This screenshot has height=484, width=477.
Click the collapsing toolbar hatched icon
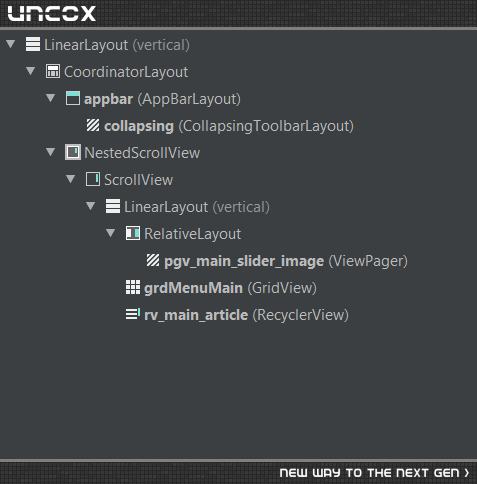click(93, 125)
